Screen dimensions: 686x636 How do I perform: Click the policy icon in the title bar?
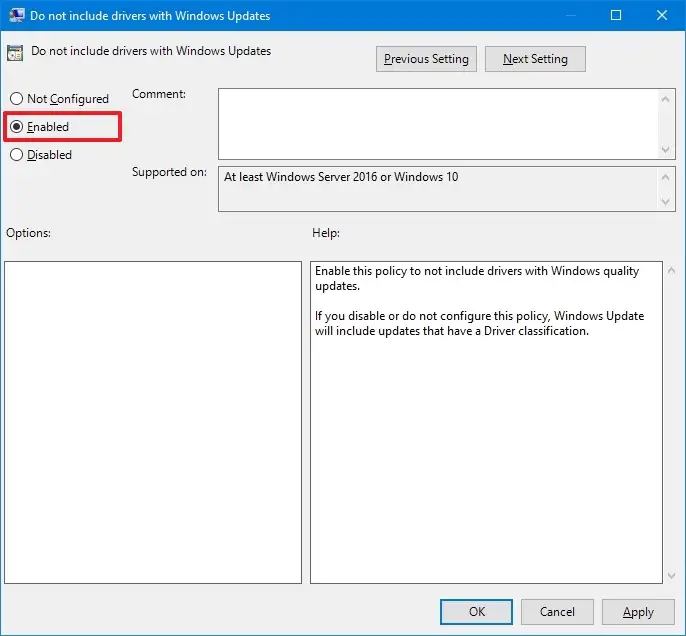16,15
